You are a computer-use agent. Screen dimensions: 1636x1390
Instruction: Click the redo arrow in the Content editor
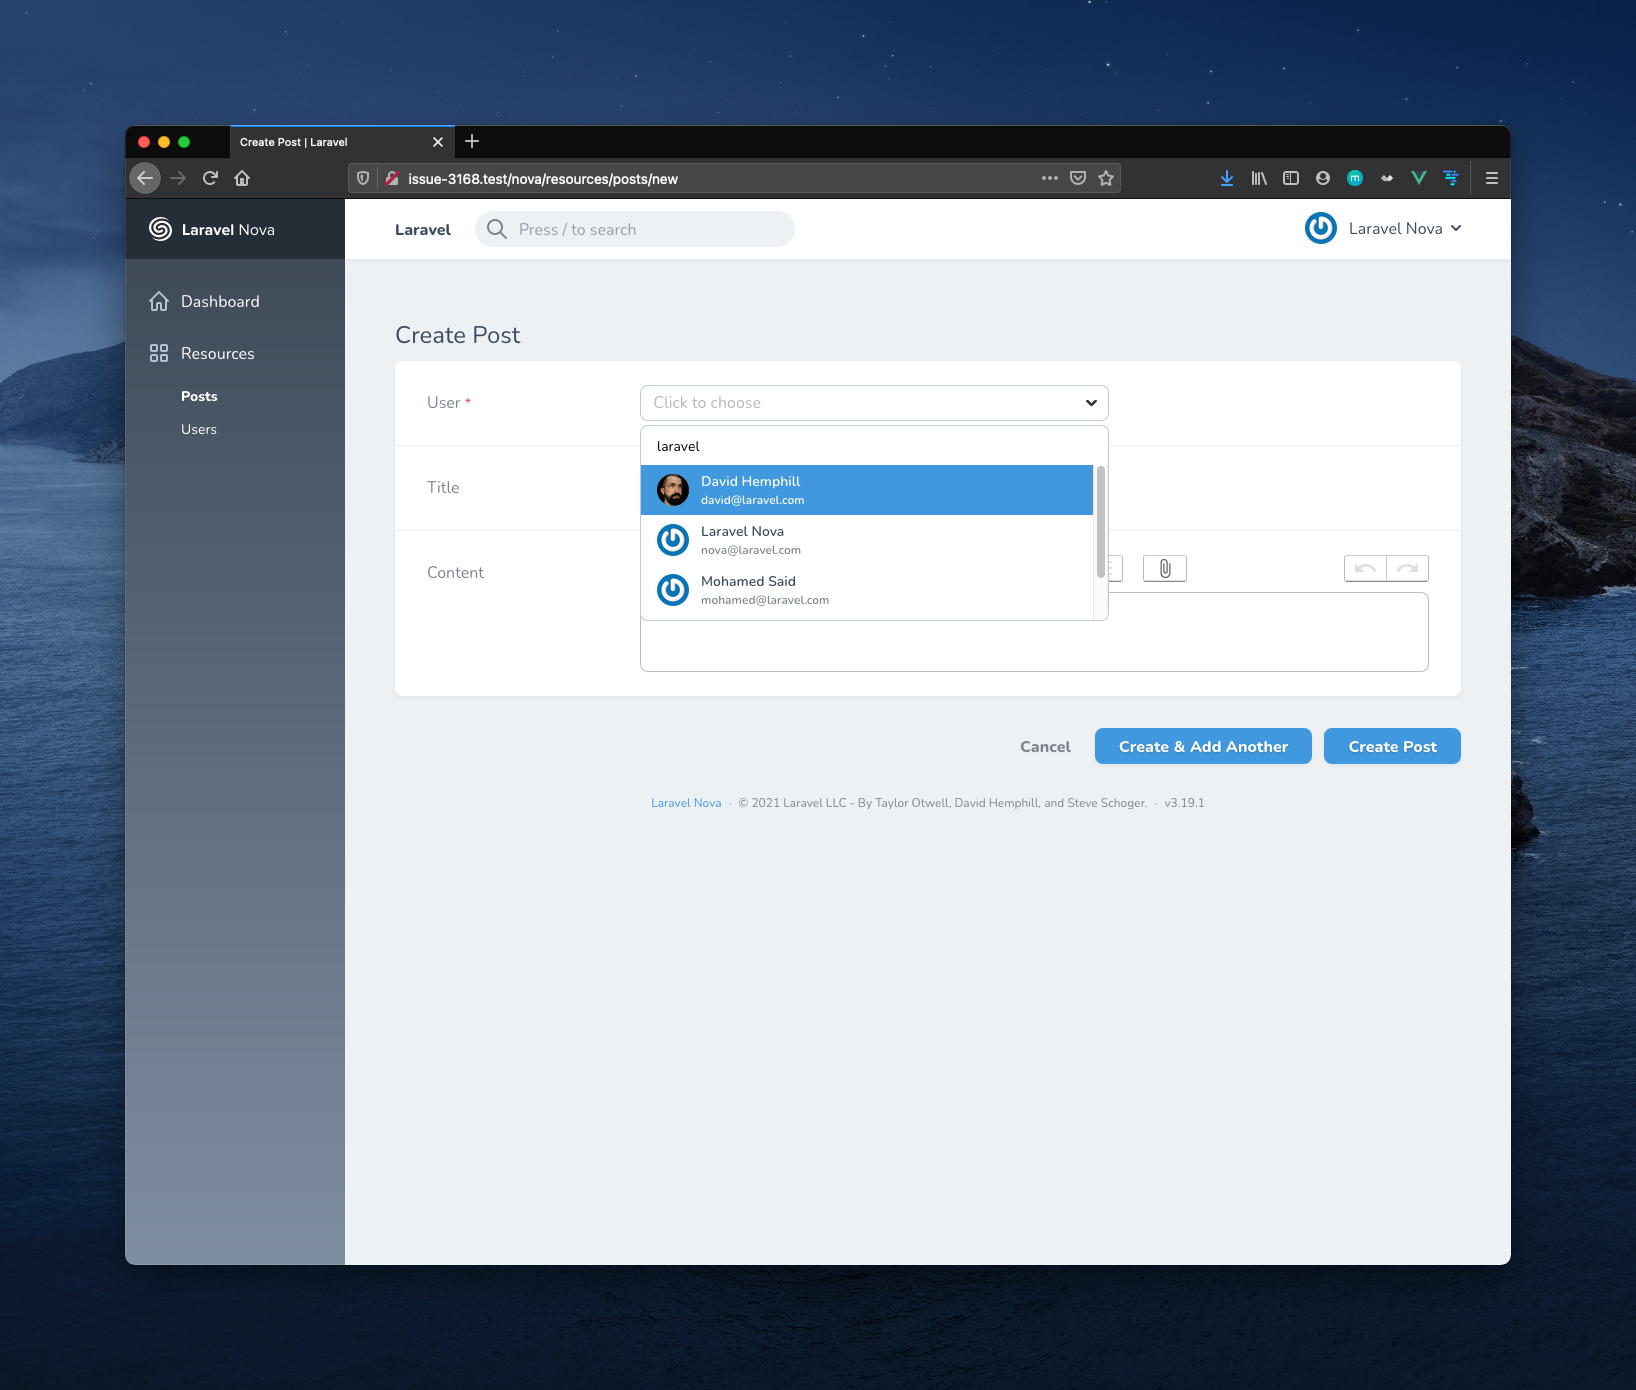tap(1408, 568)
